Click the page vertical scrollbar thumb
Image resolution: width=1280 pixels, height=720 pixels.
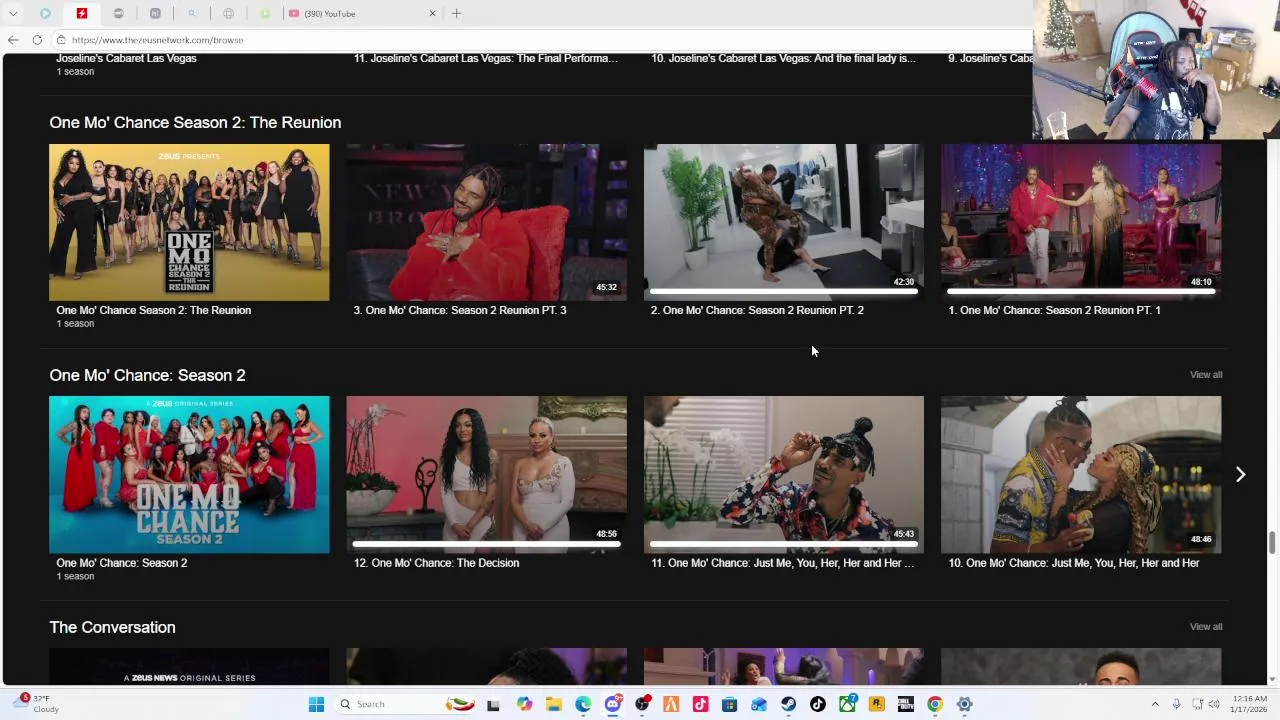(x=1272, y=543)
